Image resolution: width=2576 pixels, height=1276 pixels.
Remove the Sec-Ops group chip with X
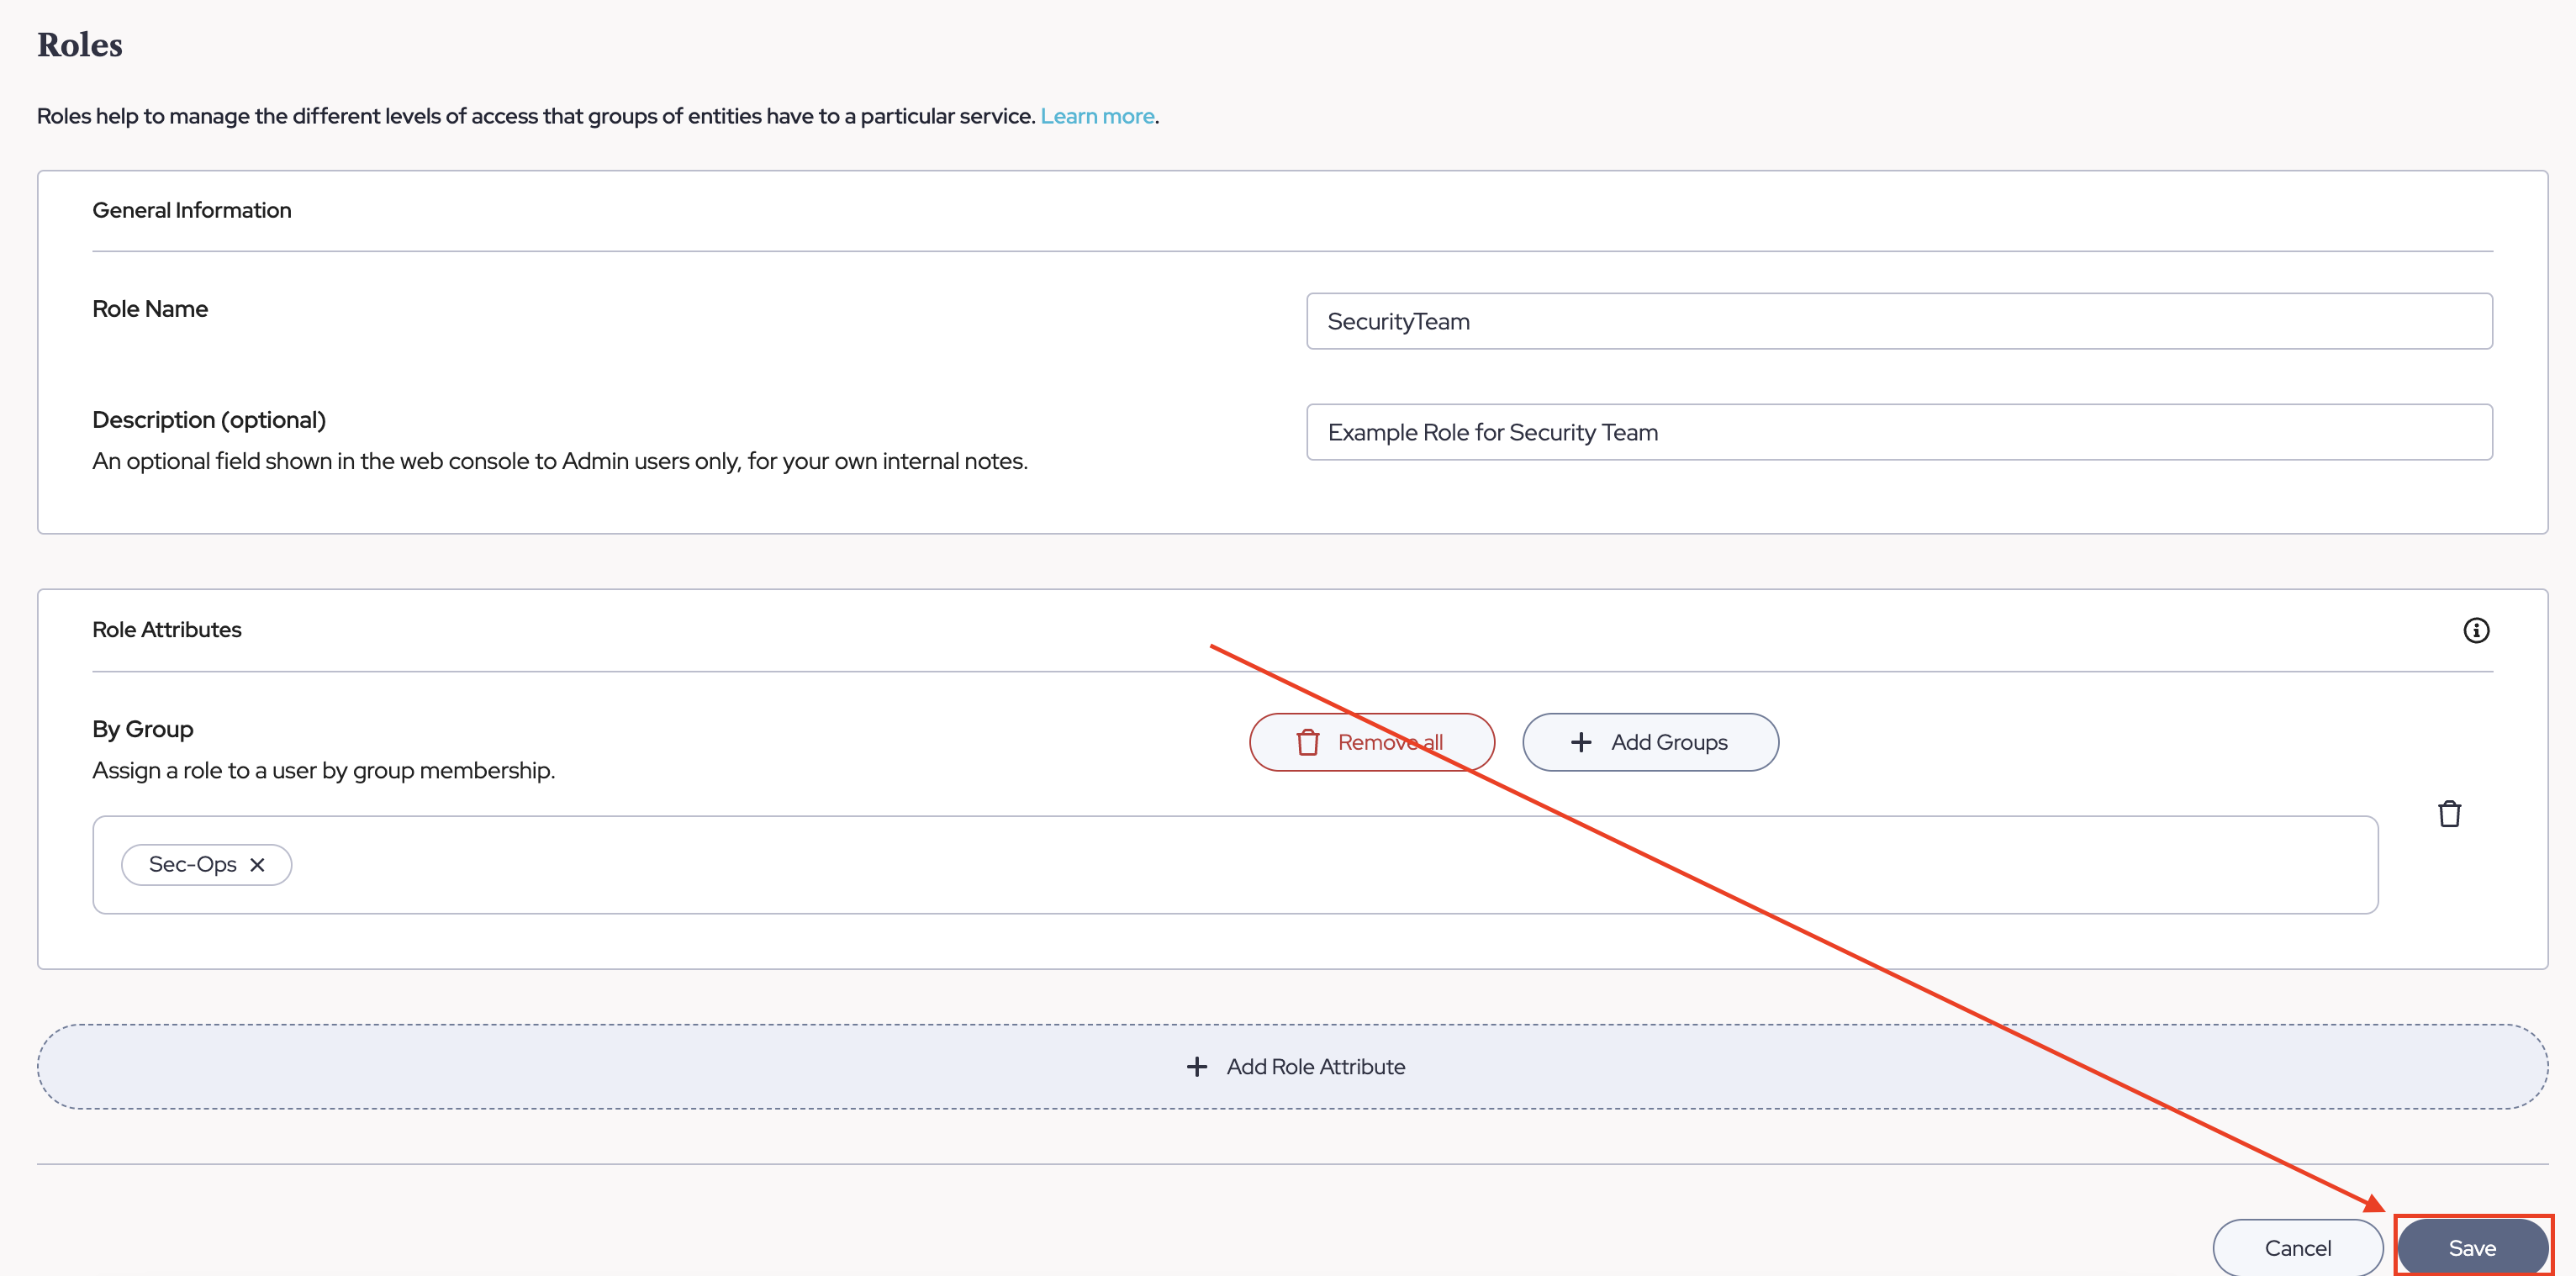[x=258, y=865]
